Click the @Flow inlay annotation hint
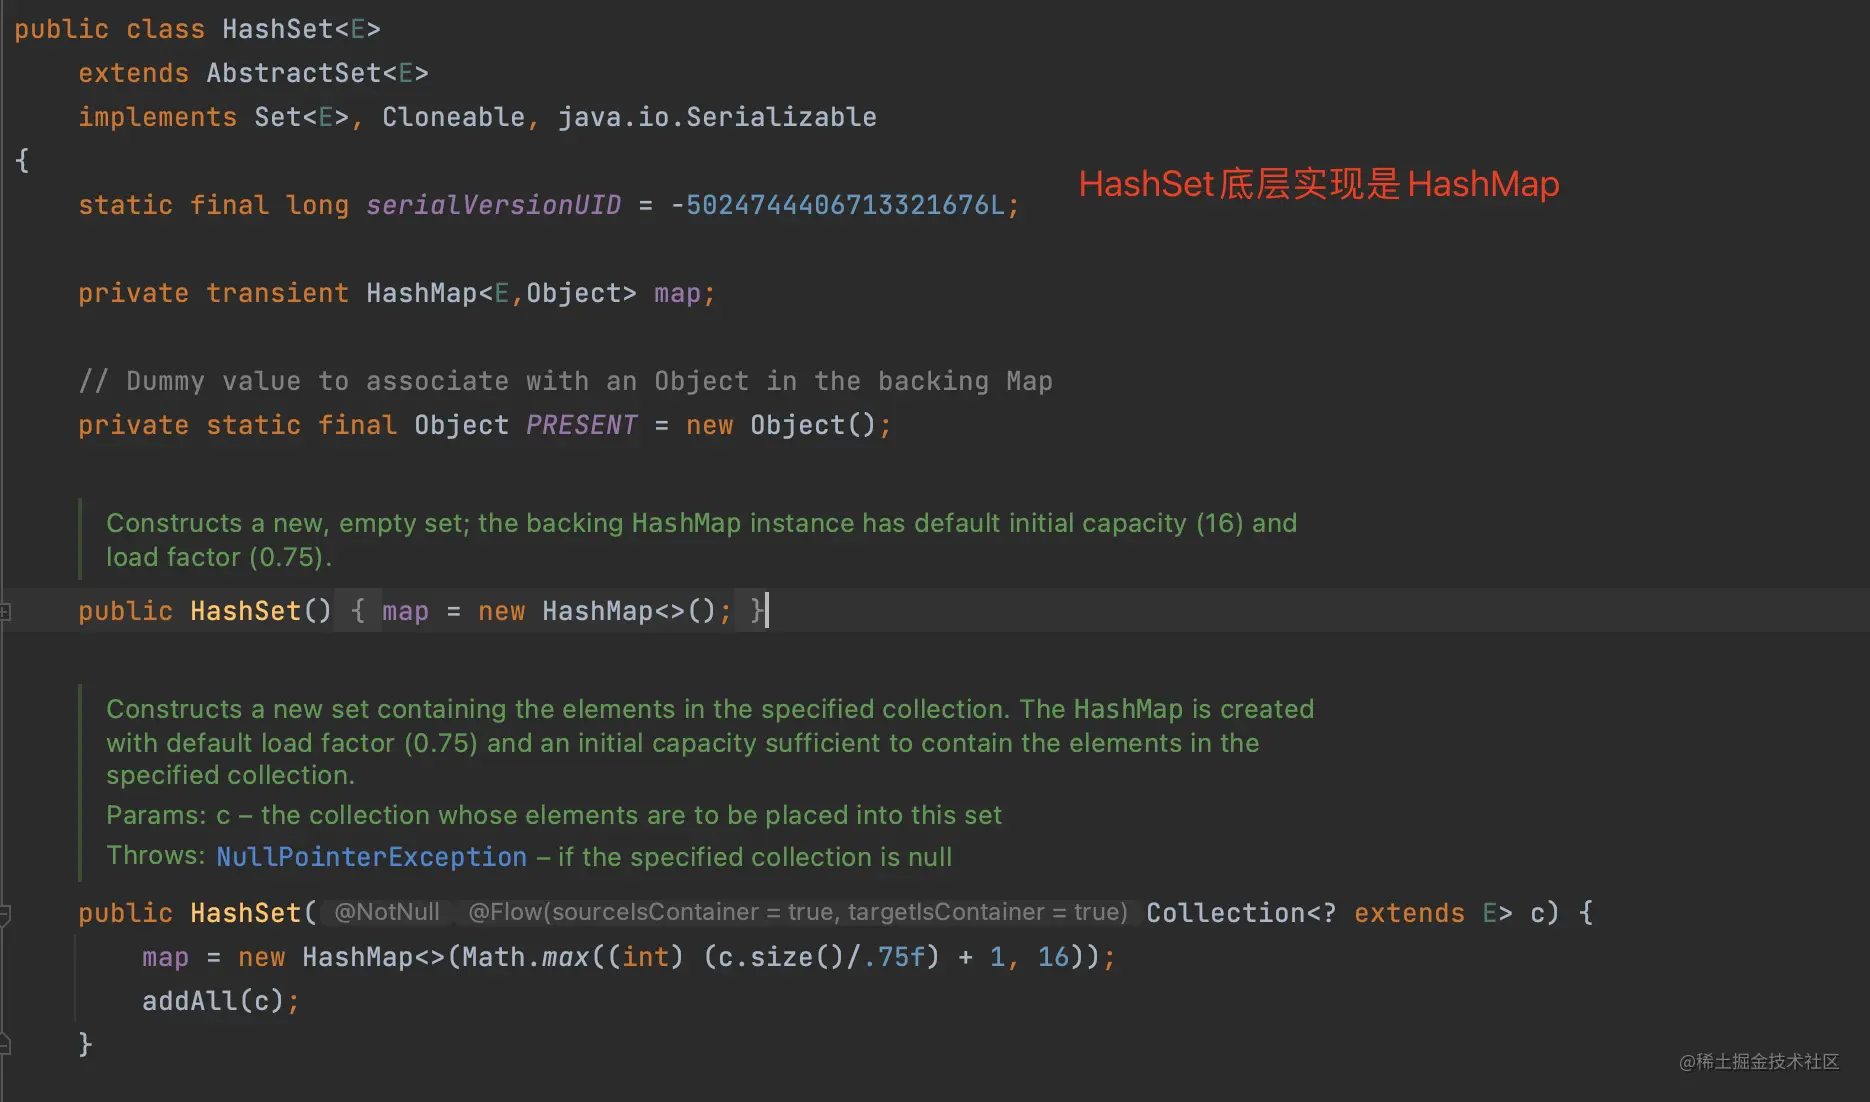This screenshot has height=1102, width=1870. (798, 912)
